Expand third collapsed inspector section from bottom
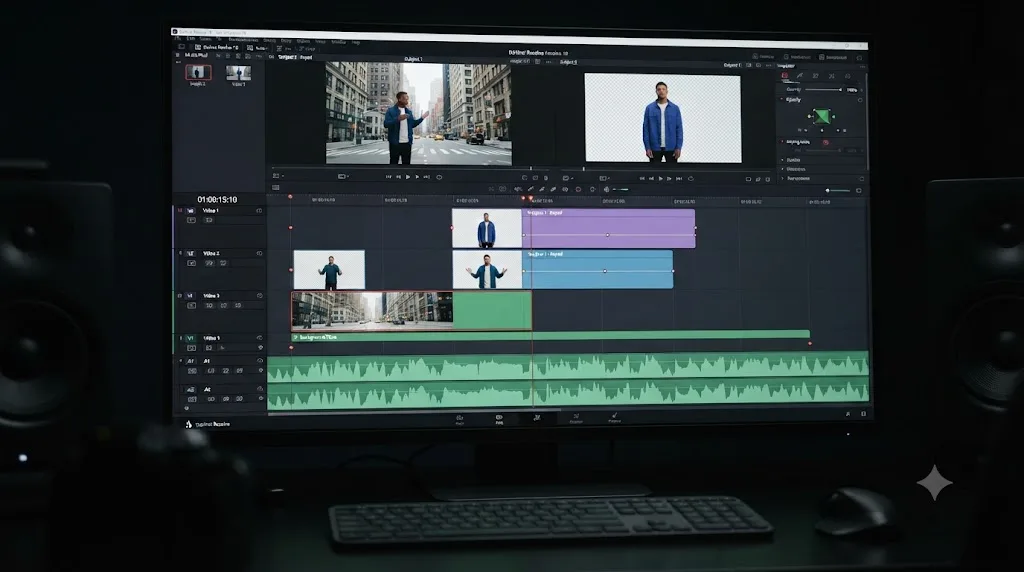The width and height of the screenshot is (1024, 572). click(x=782, y=160)
